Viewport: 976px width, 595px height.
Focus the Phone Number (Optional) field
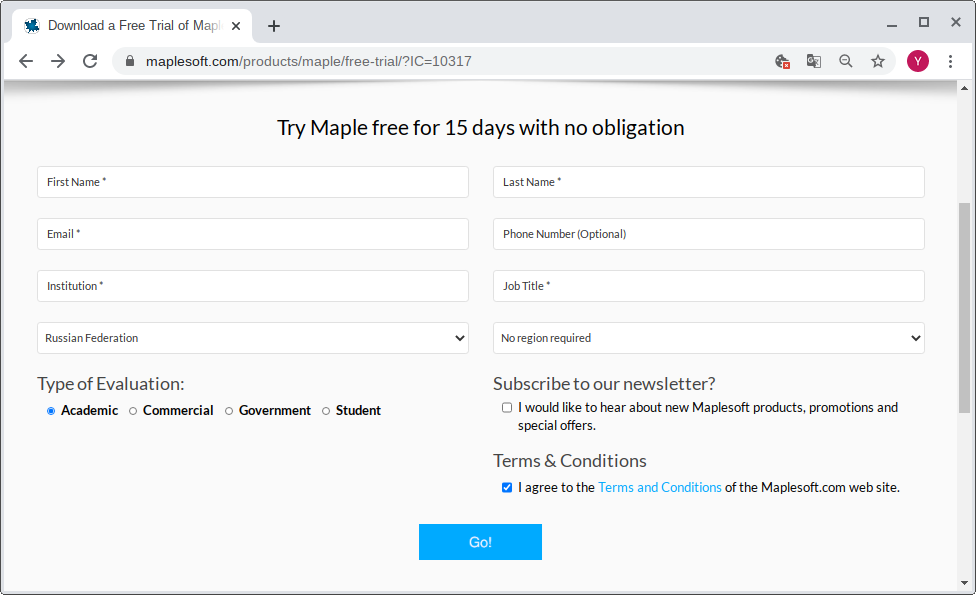[x=708, y=234]
